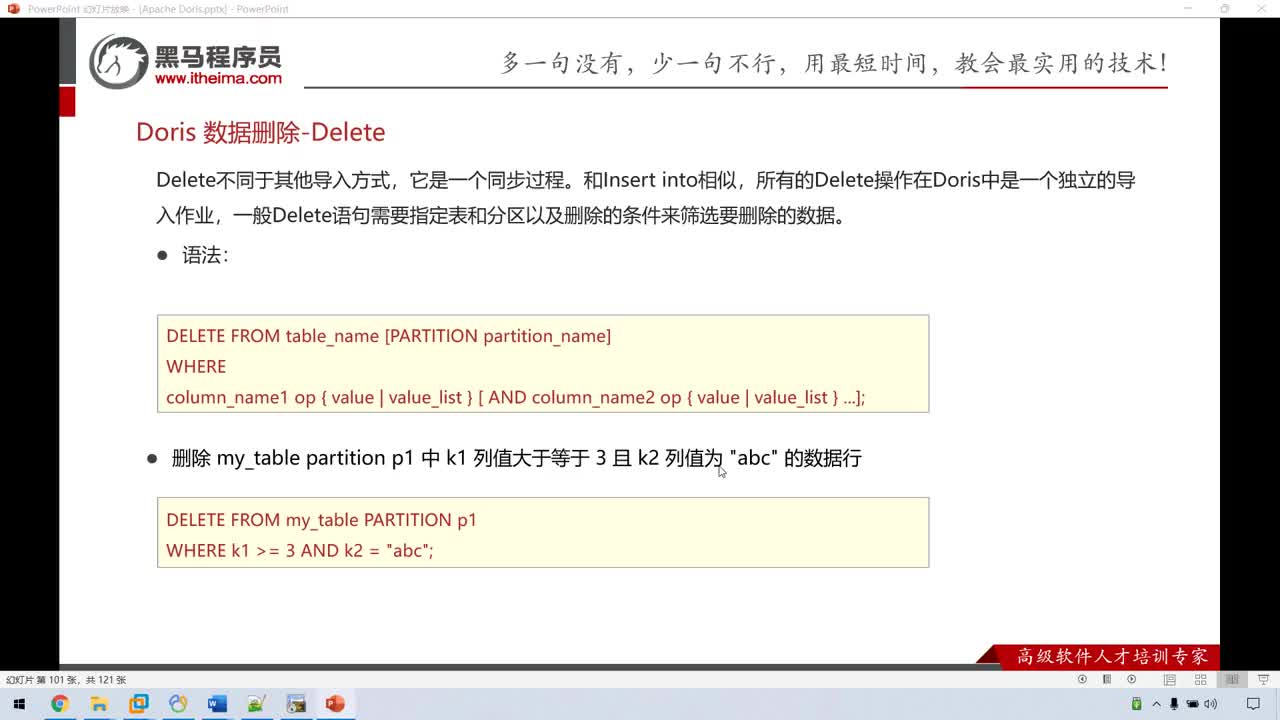Image resolution: width=1280 pixels, height=720 pixels.
Task: Click PowerPoint logo icon in title bar
Action: click(x=12, y=9)
